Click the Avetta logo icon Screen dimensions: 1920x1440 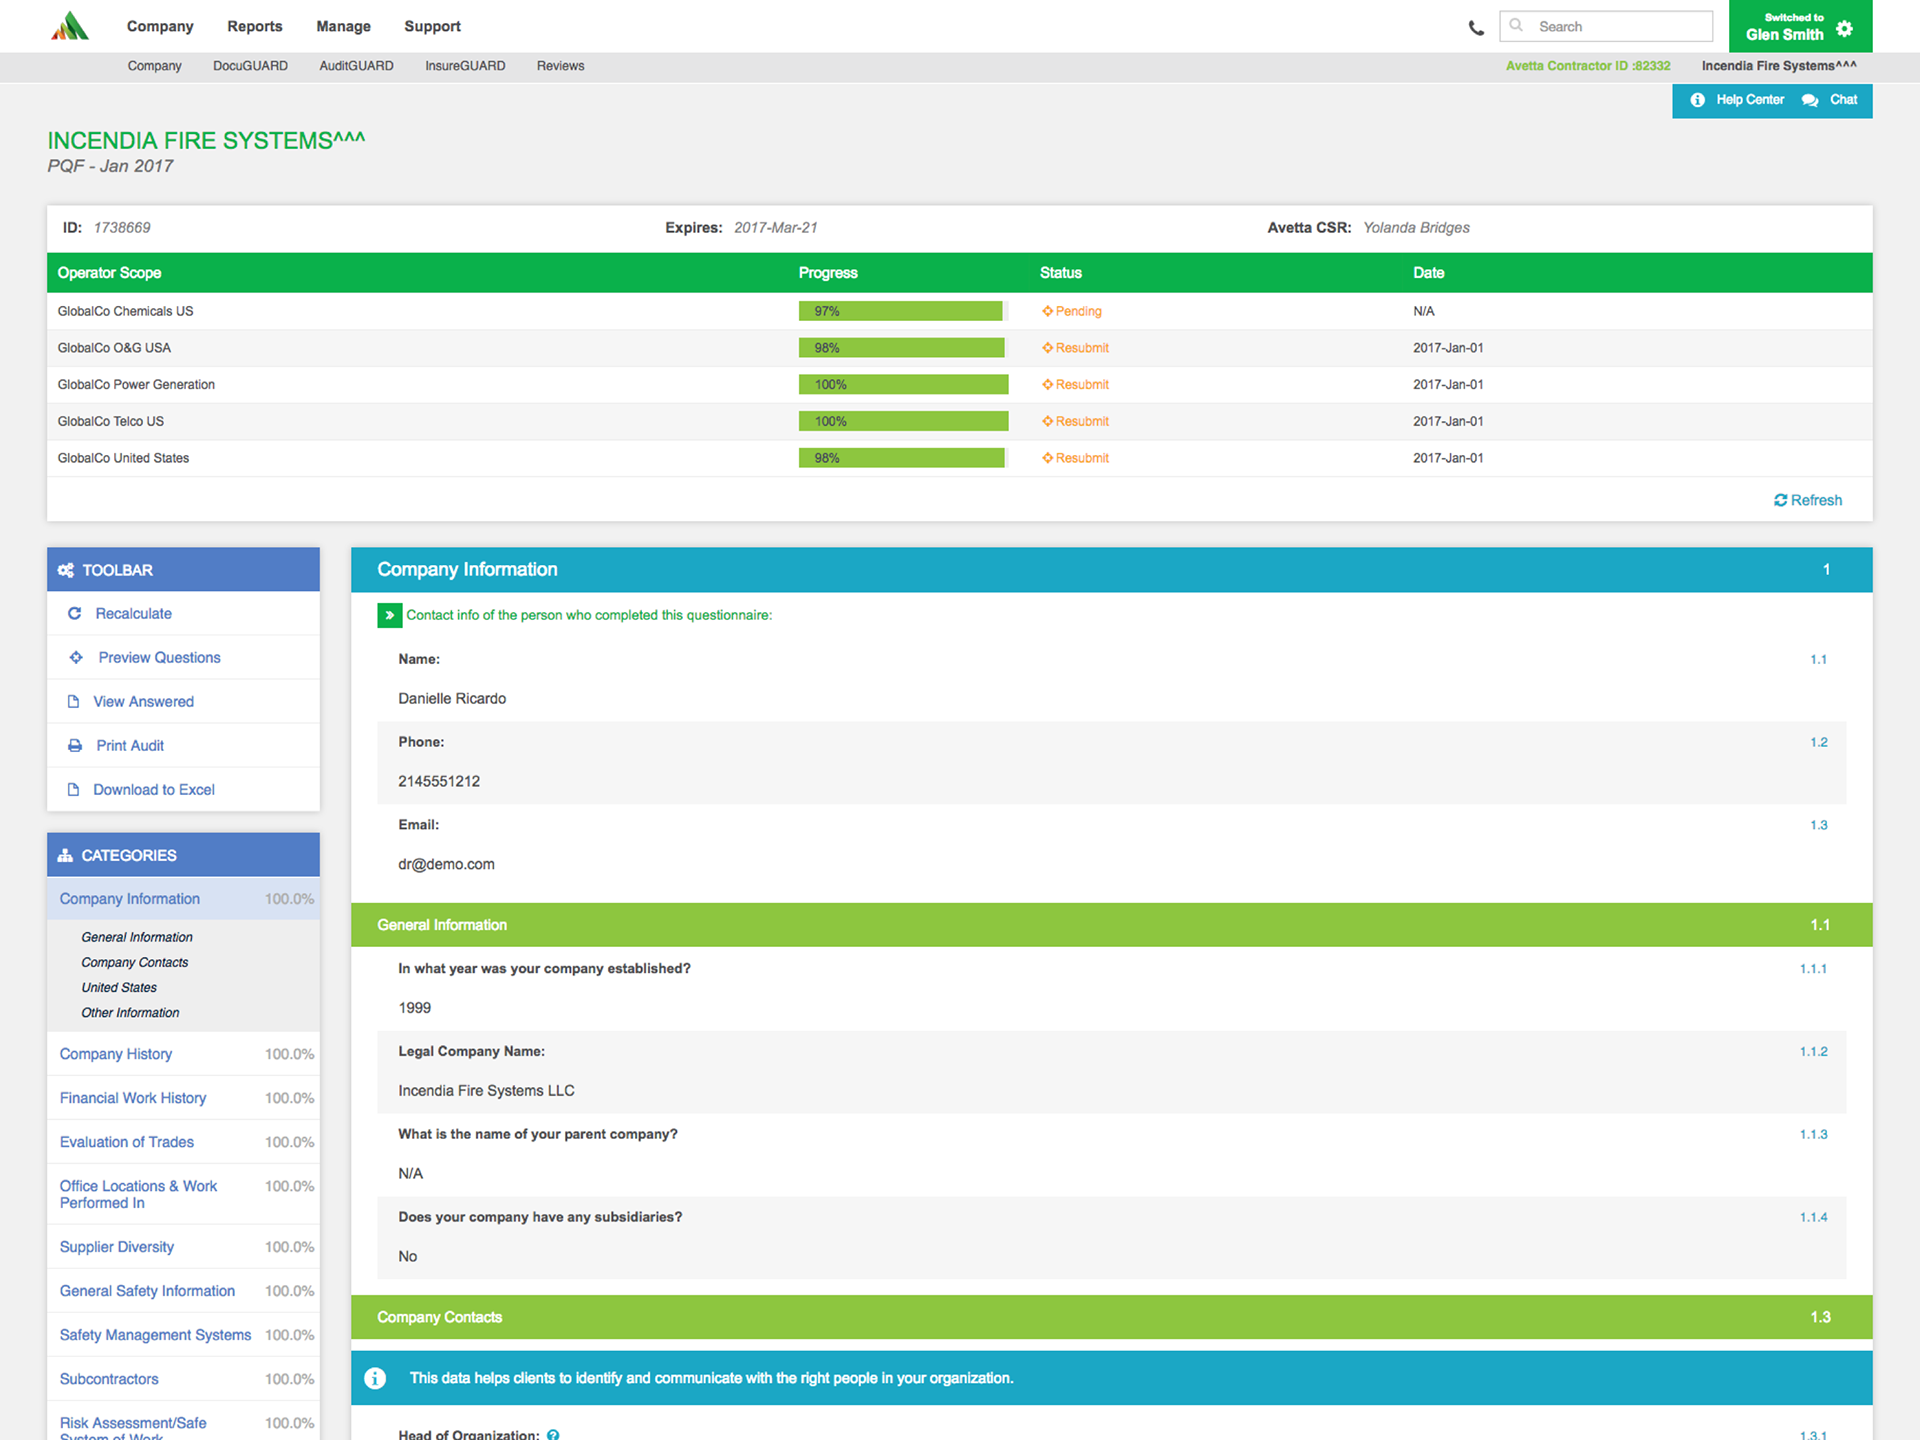(70, 26)
